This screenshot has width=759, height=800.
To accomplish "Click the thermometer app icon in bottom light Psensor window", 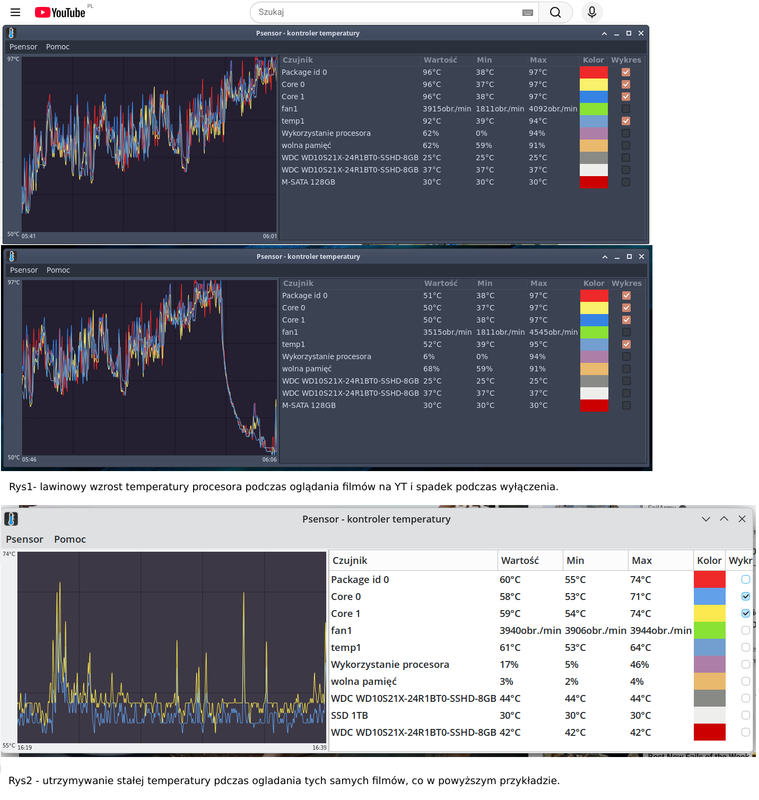I will 11,519.
